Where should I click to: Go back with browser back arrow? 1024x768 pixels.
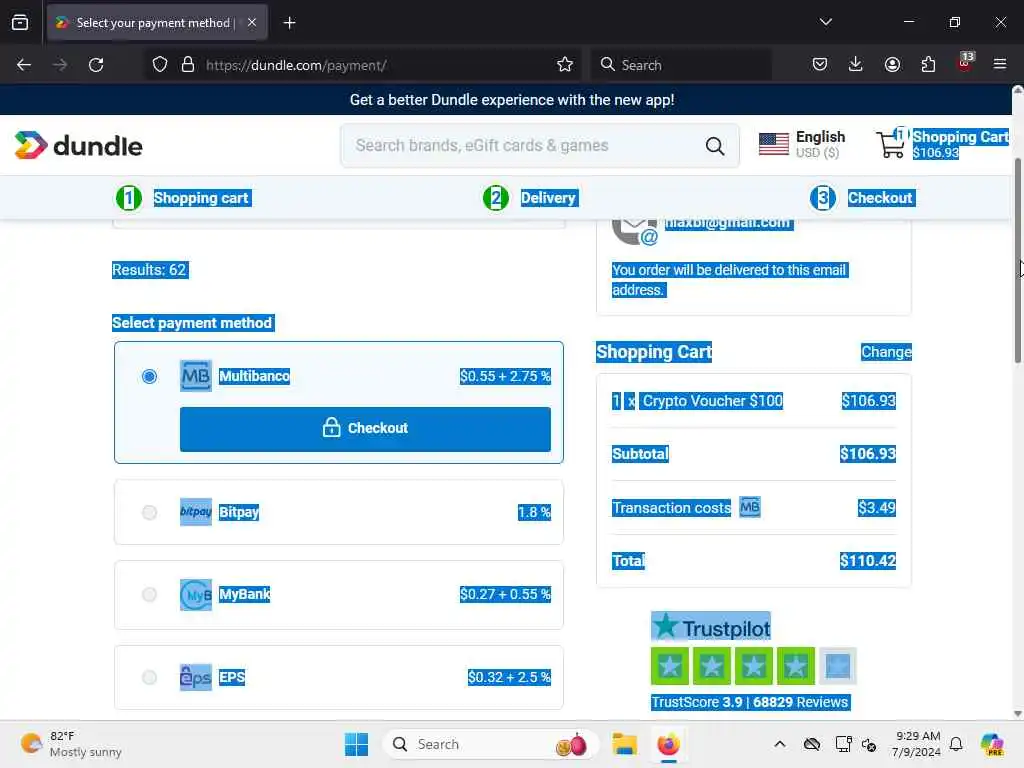[x=24, y=65]
